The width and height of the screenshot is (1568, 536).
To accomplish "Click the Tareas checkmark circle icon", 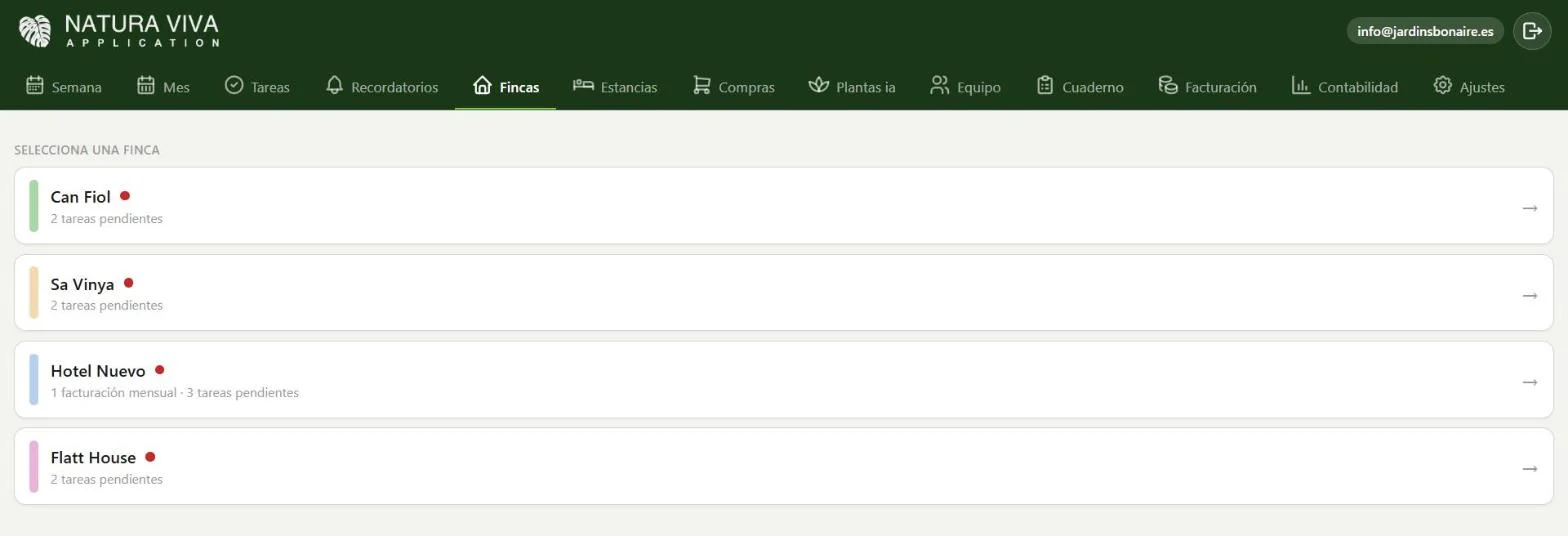I will point(234,85).
